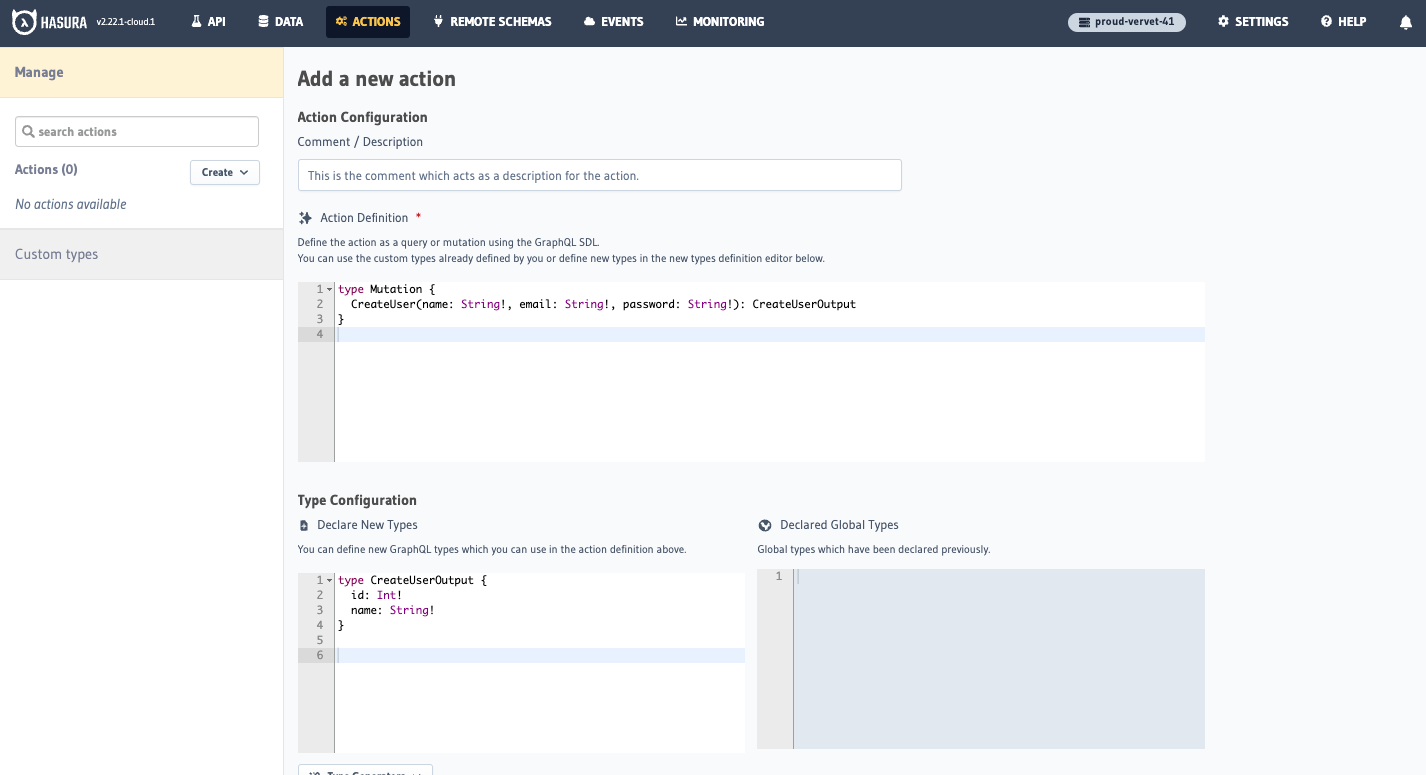Click the Declare New Types book icon
The image size is (1426, 775).
click(303, 524)
